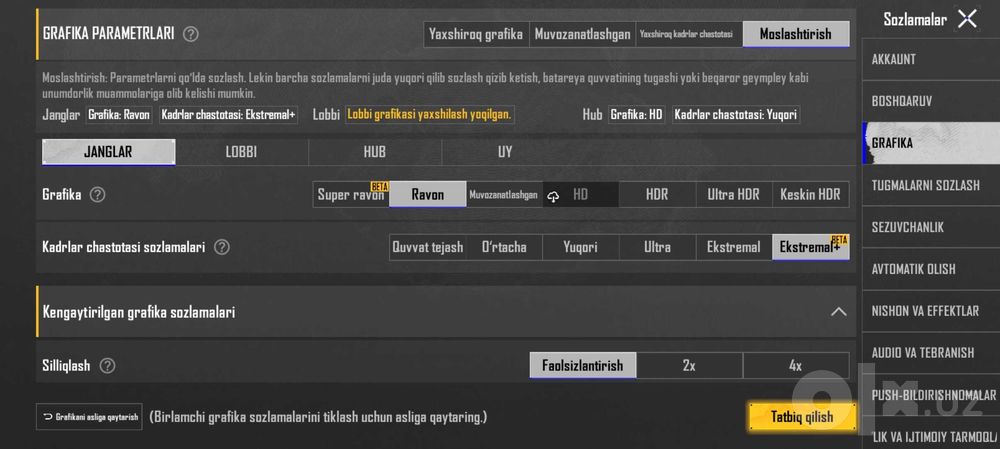Viewport: 1000px width, 449px height.
Task: Open AKKAUNT settings category
Action: coord(931,59)
